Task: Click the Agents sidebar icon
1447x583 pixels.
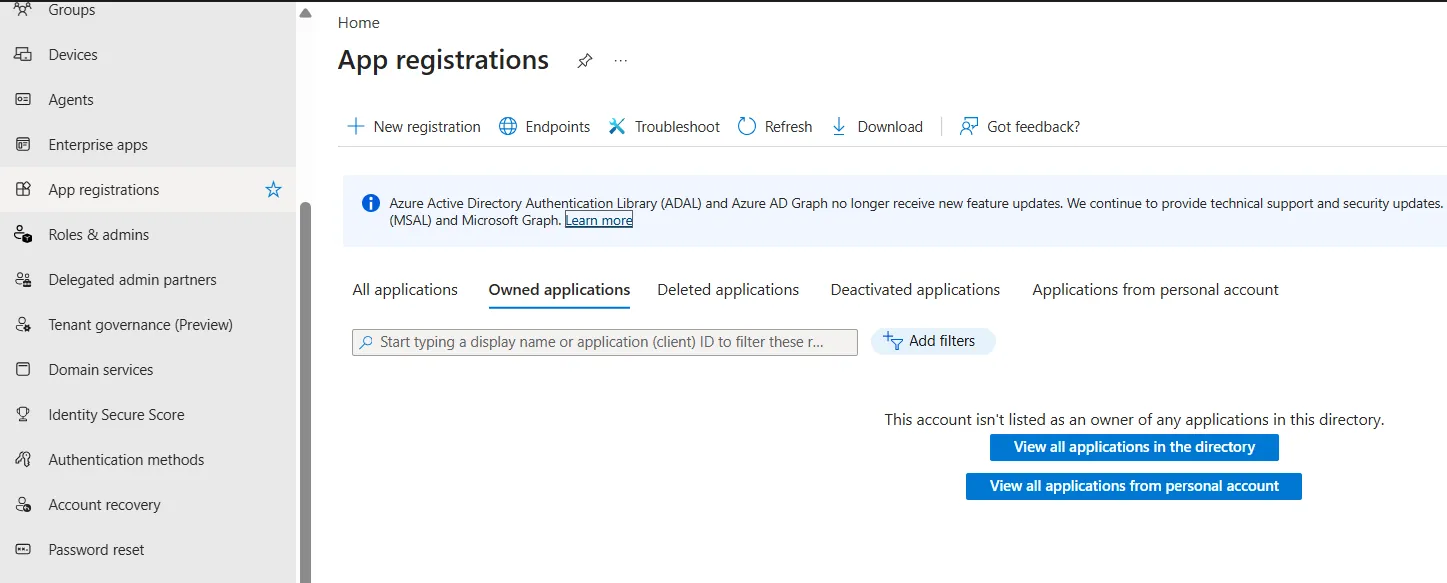Action: click(x=23, y=99)
